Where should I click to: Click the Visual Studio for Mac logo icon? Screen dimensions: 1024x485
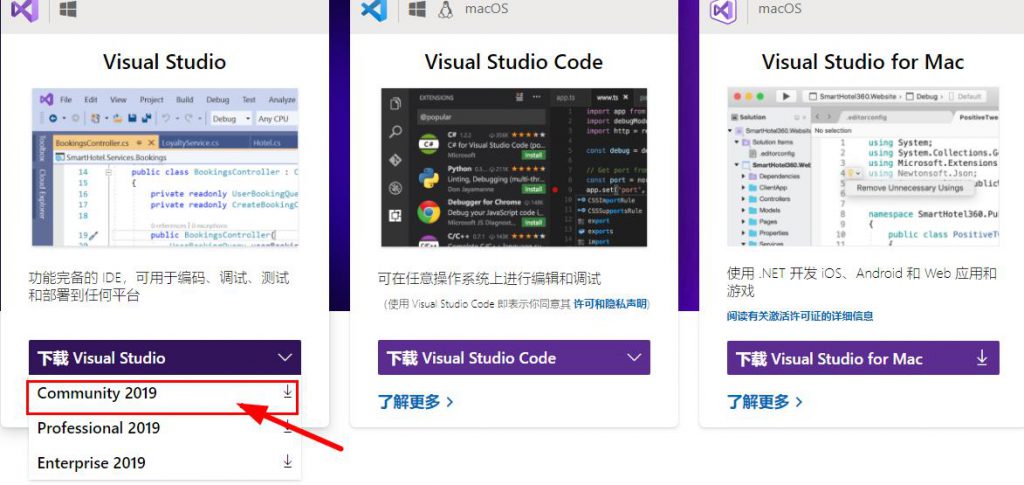(724, 11)
